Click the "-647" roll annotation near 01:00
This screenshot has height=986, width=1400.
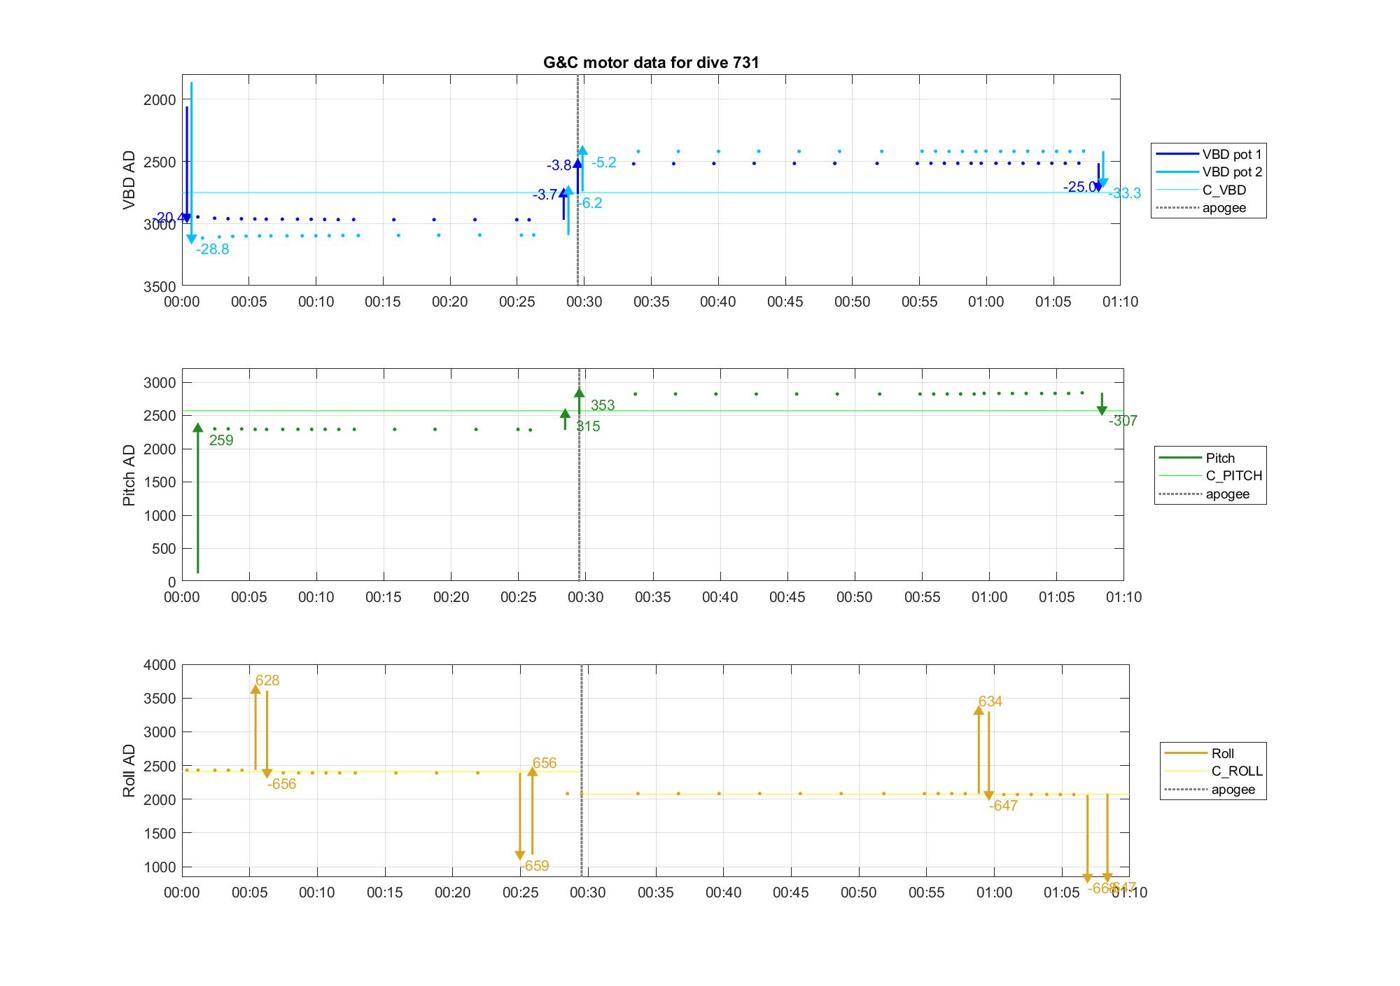click(x=1003, y=805)
